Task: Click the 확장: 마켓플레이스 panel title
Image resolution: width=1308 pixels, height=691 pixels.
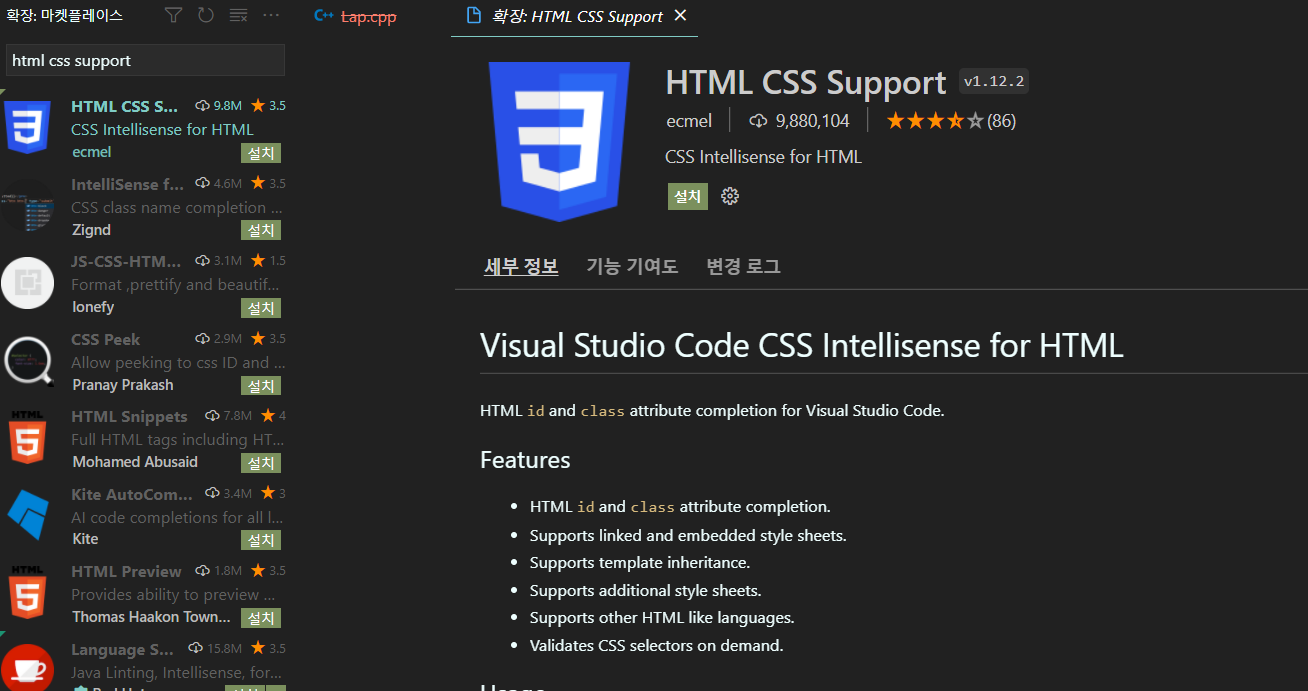Action: click(65, 15)
